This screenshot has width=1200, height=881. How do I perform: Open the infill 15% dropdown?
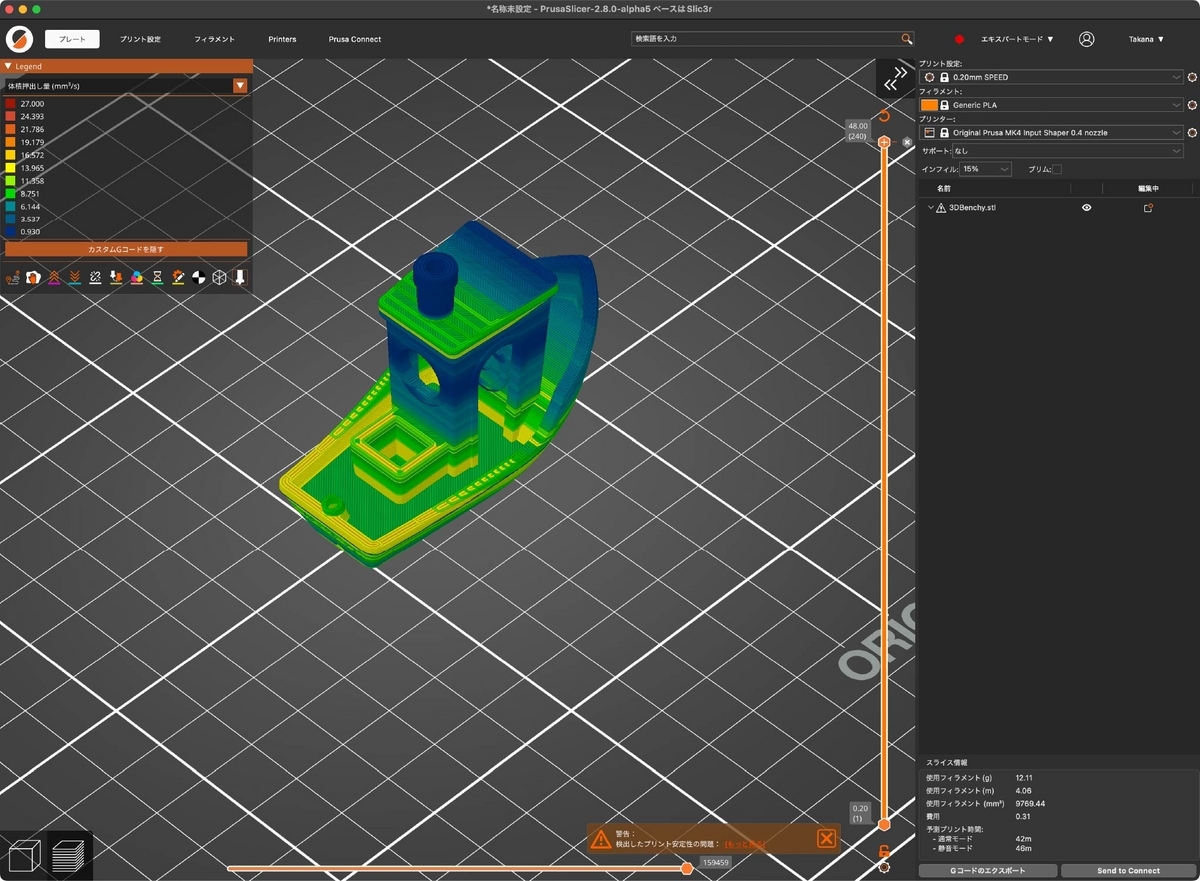985,169
